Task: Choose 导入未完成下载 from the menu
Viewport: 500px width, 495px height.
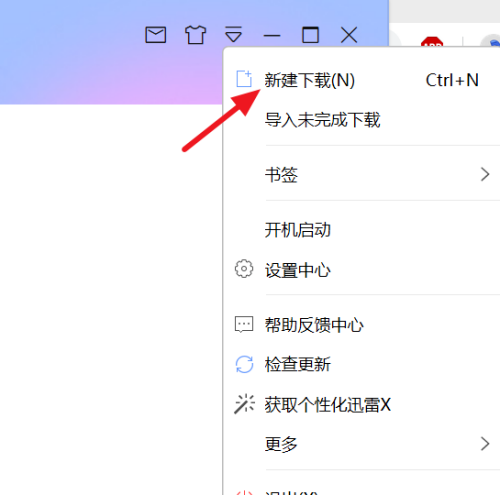Action: (x=362, y=120)
